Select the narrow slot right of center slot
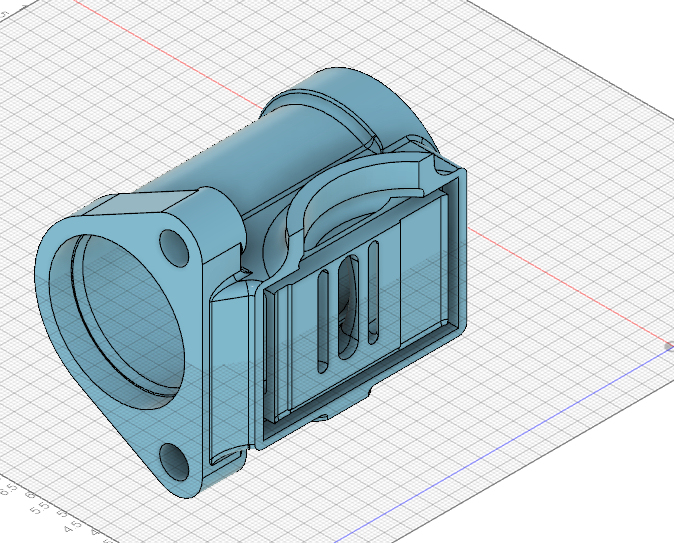The image size is (674, 543). pyautogui.click(x=374, y=292)
